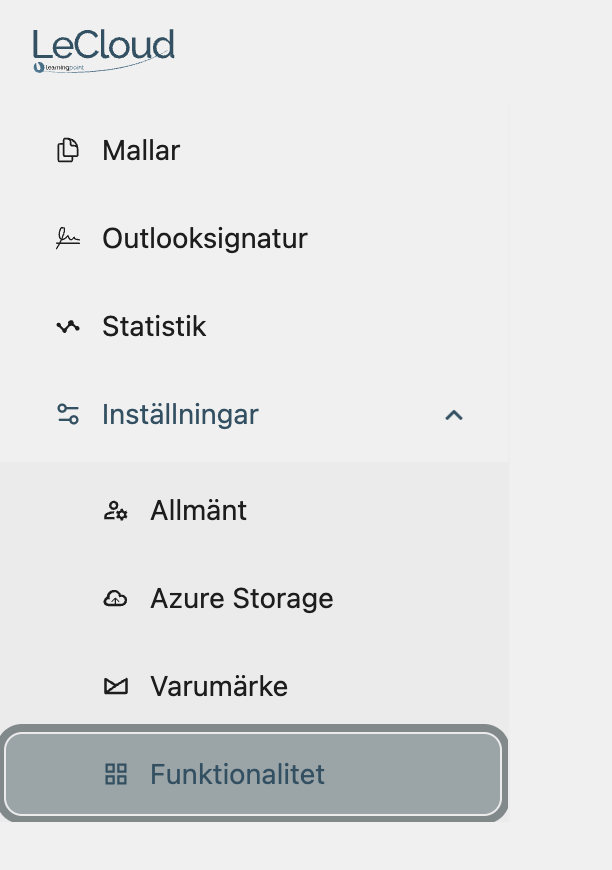This screenshot has height=870, width=612.
Task: Click the Inställningar sliders icon
Action: [68, 414]
